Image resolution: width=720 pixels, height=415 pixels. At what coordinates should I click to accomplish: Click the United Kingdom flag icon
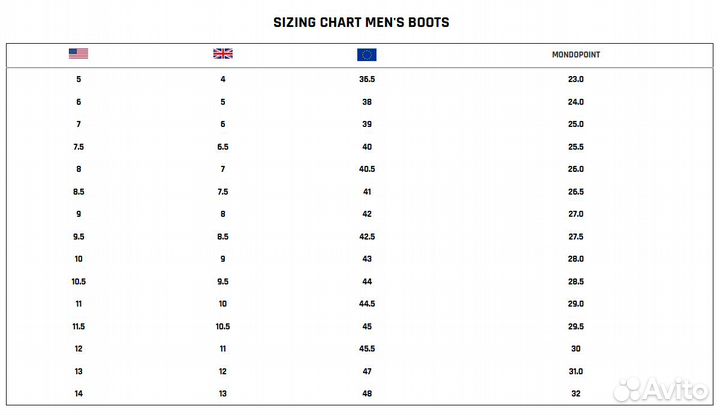pyautogui.click(x=223, y=54)
